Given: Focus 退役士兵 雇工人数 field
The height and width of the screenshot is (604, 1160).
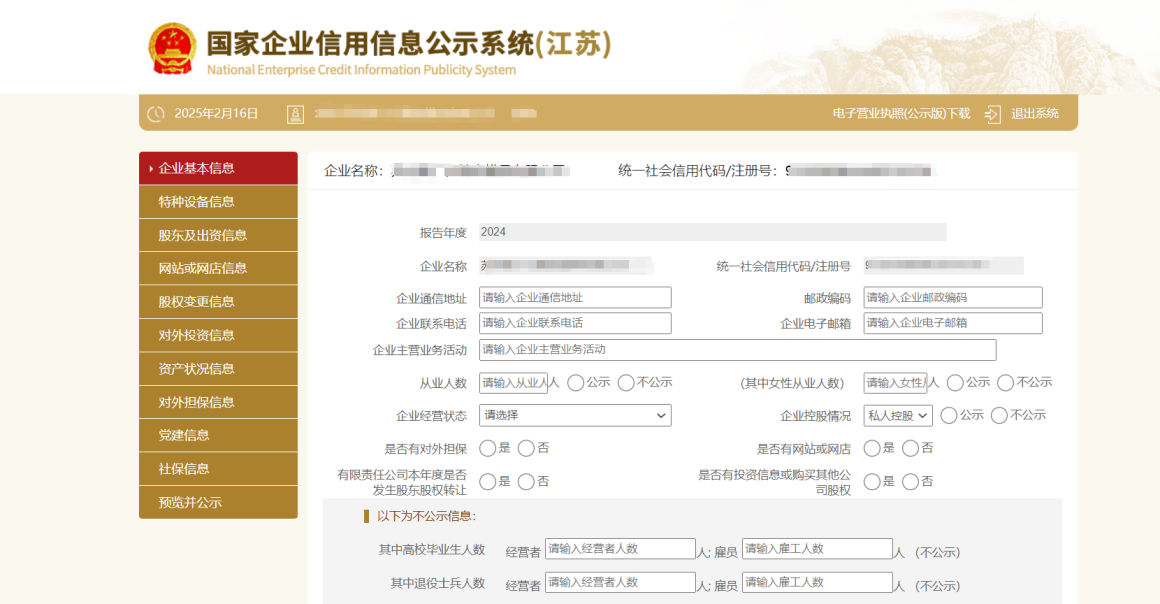Looking at the screenshot, I should click(817, 583).
